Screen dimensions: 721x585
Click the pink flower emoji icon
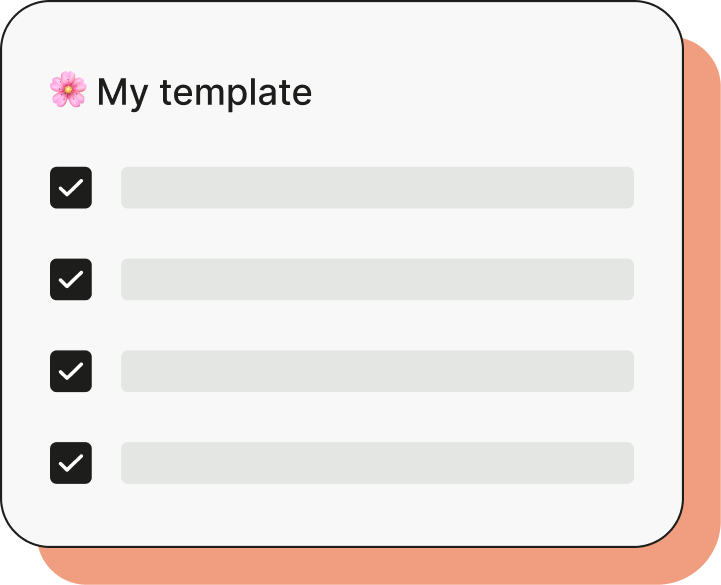point(67,90)
